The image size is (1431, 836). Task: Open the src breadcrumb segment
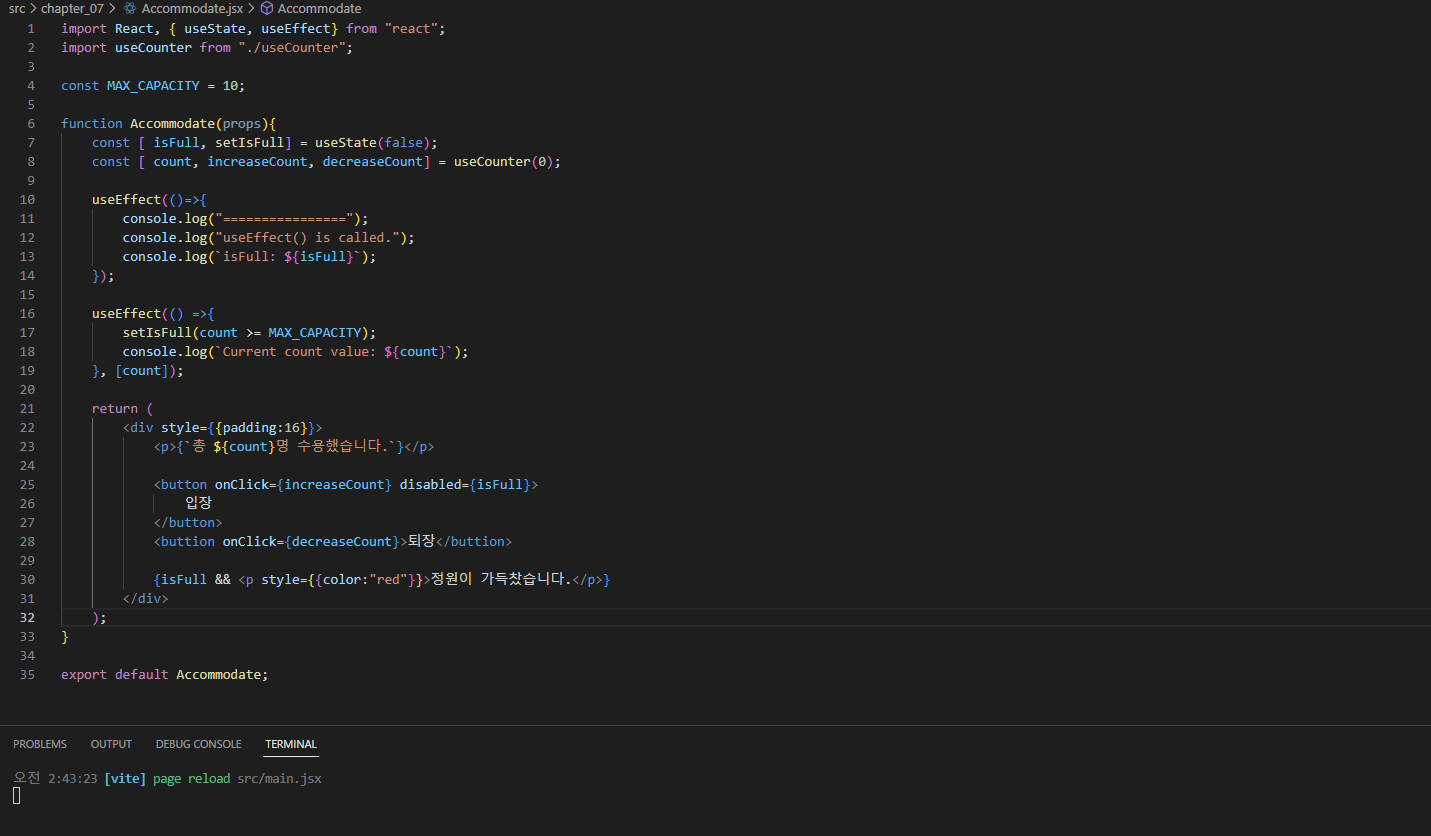pyautogui.click(x=17, y=8)
